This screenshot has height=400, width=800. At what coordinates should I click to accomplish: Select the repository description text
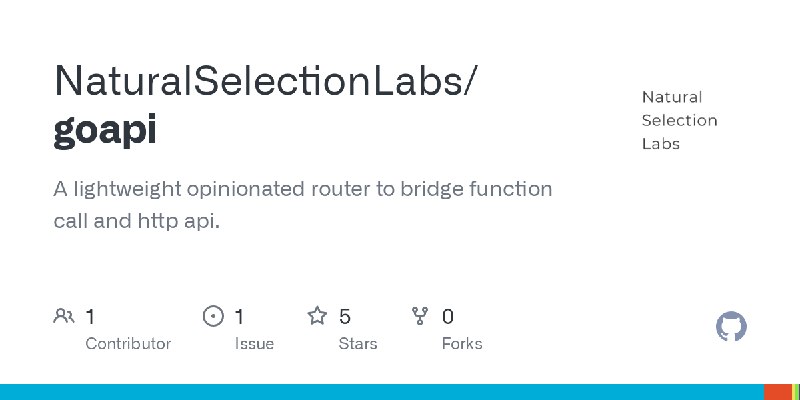click(302, 205)
